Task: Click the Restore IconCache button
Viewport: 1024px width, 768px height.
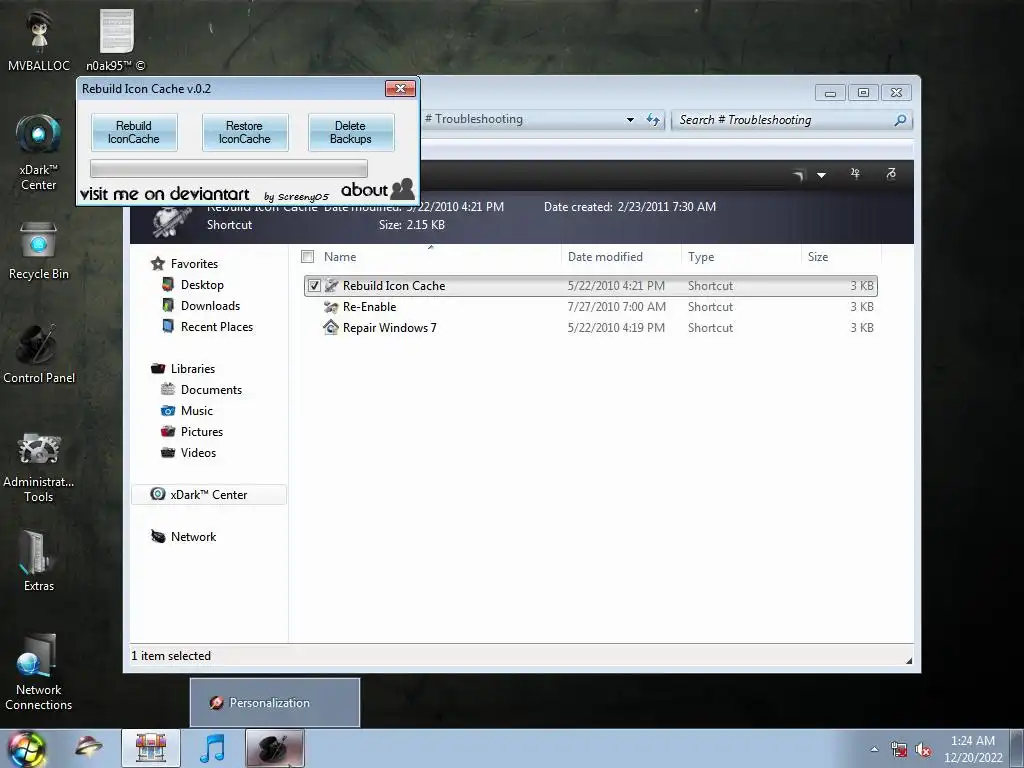Action: (245, 133)
